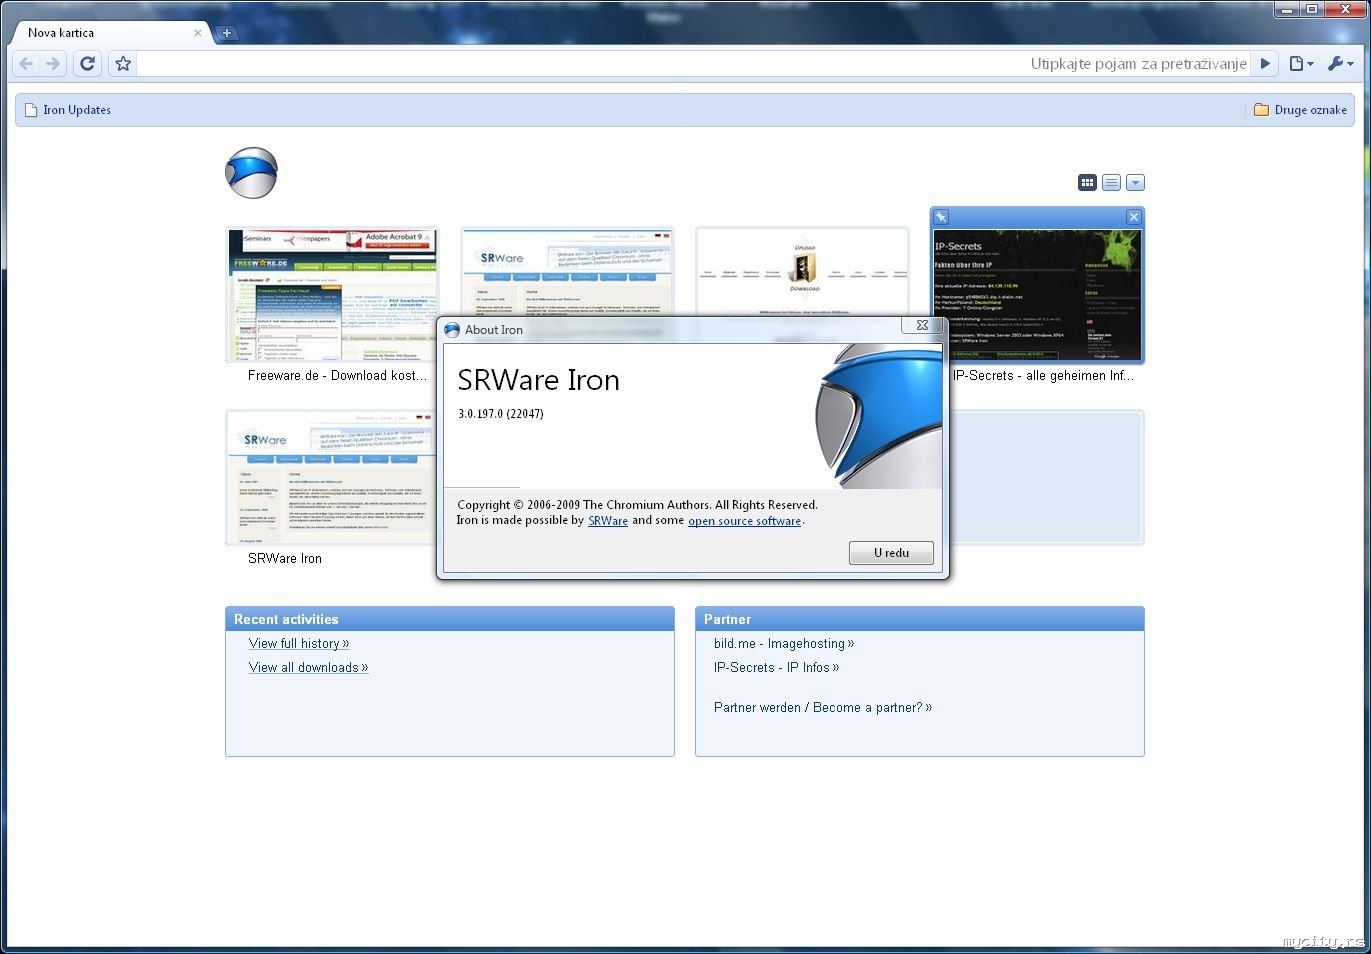Image resolution: width=1371 pixels, height=954 pixels.
Task: Open the wrench settings menu
Action: (1340, 64)
